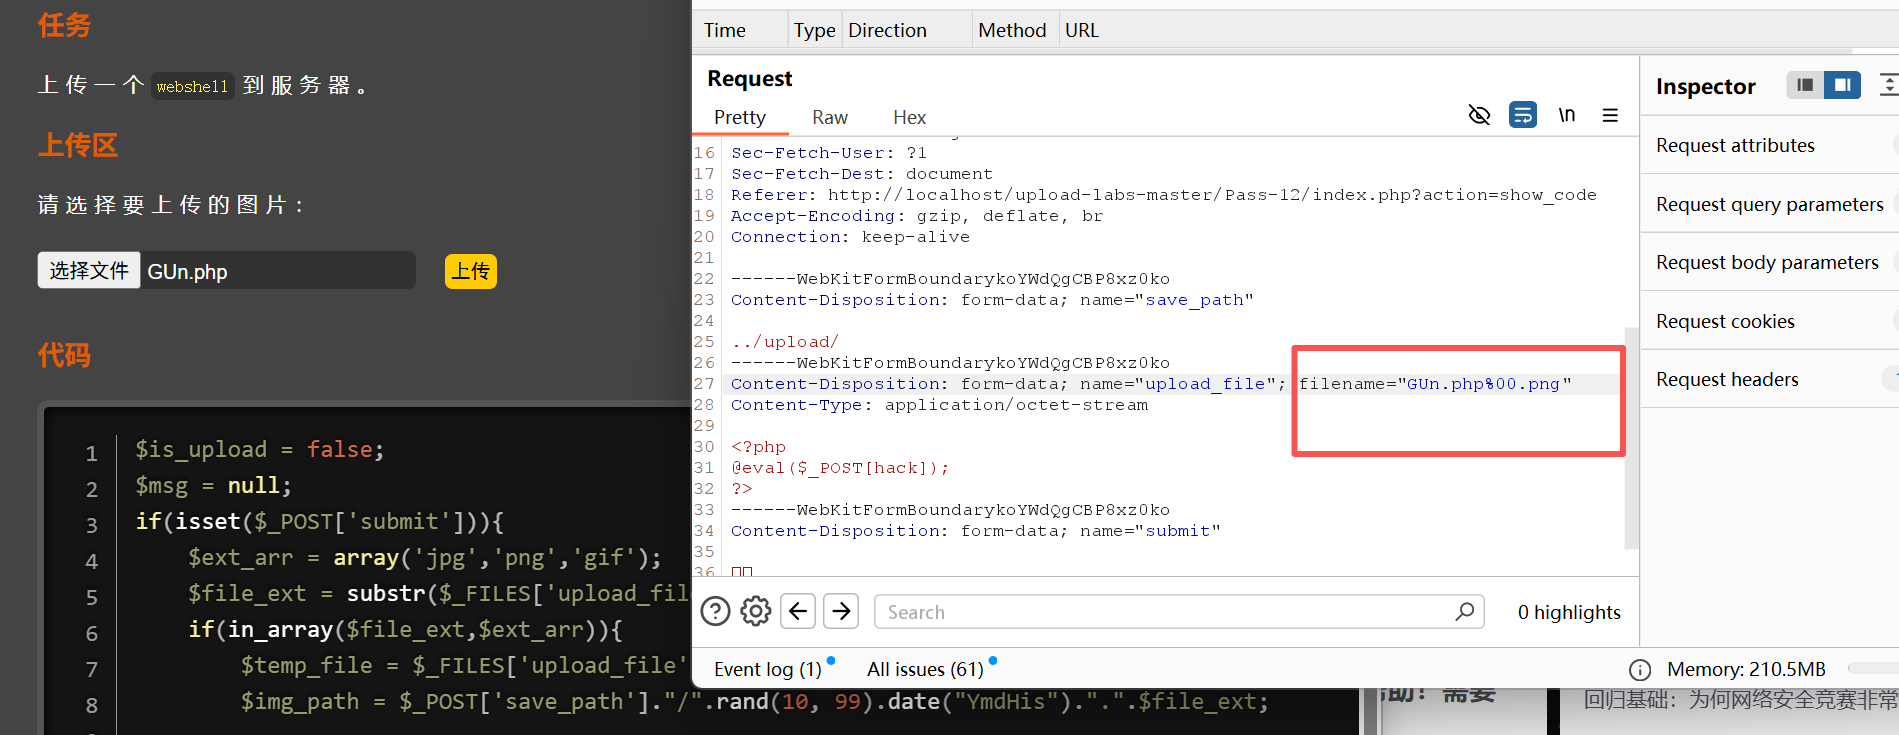Expand Request query parameters section

(x=1770, y=204)
